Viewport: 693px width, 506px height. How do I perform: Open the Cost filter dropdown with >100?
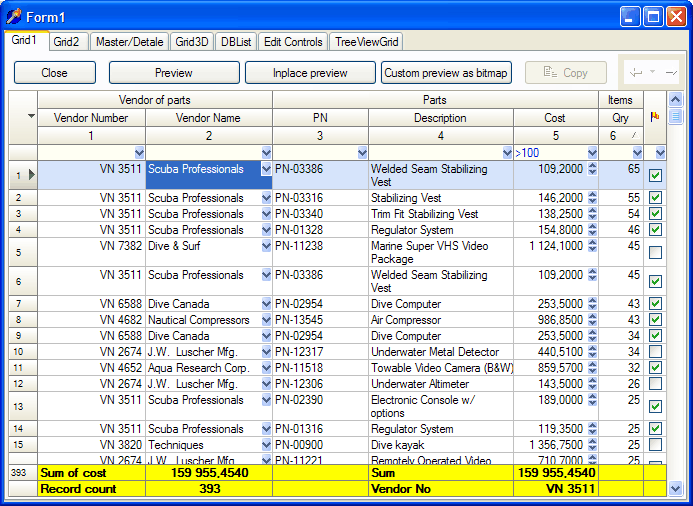coord(592,153)
